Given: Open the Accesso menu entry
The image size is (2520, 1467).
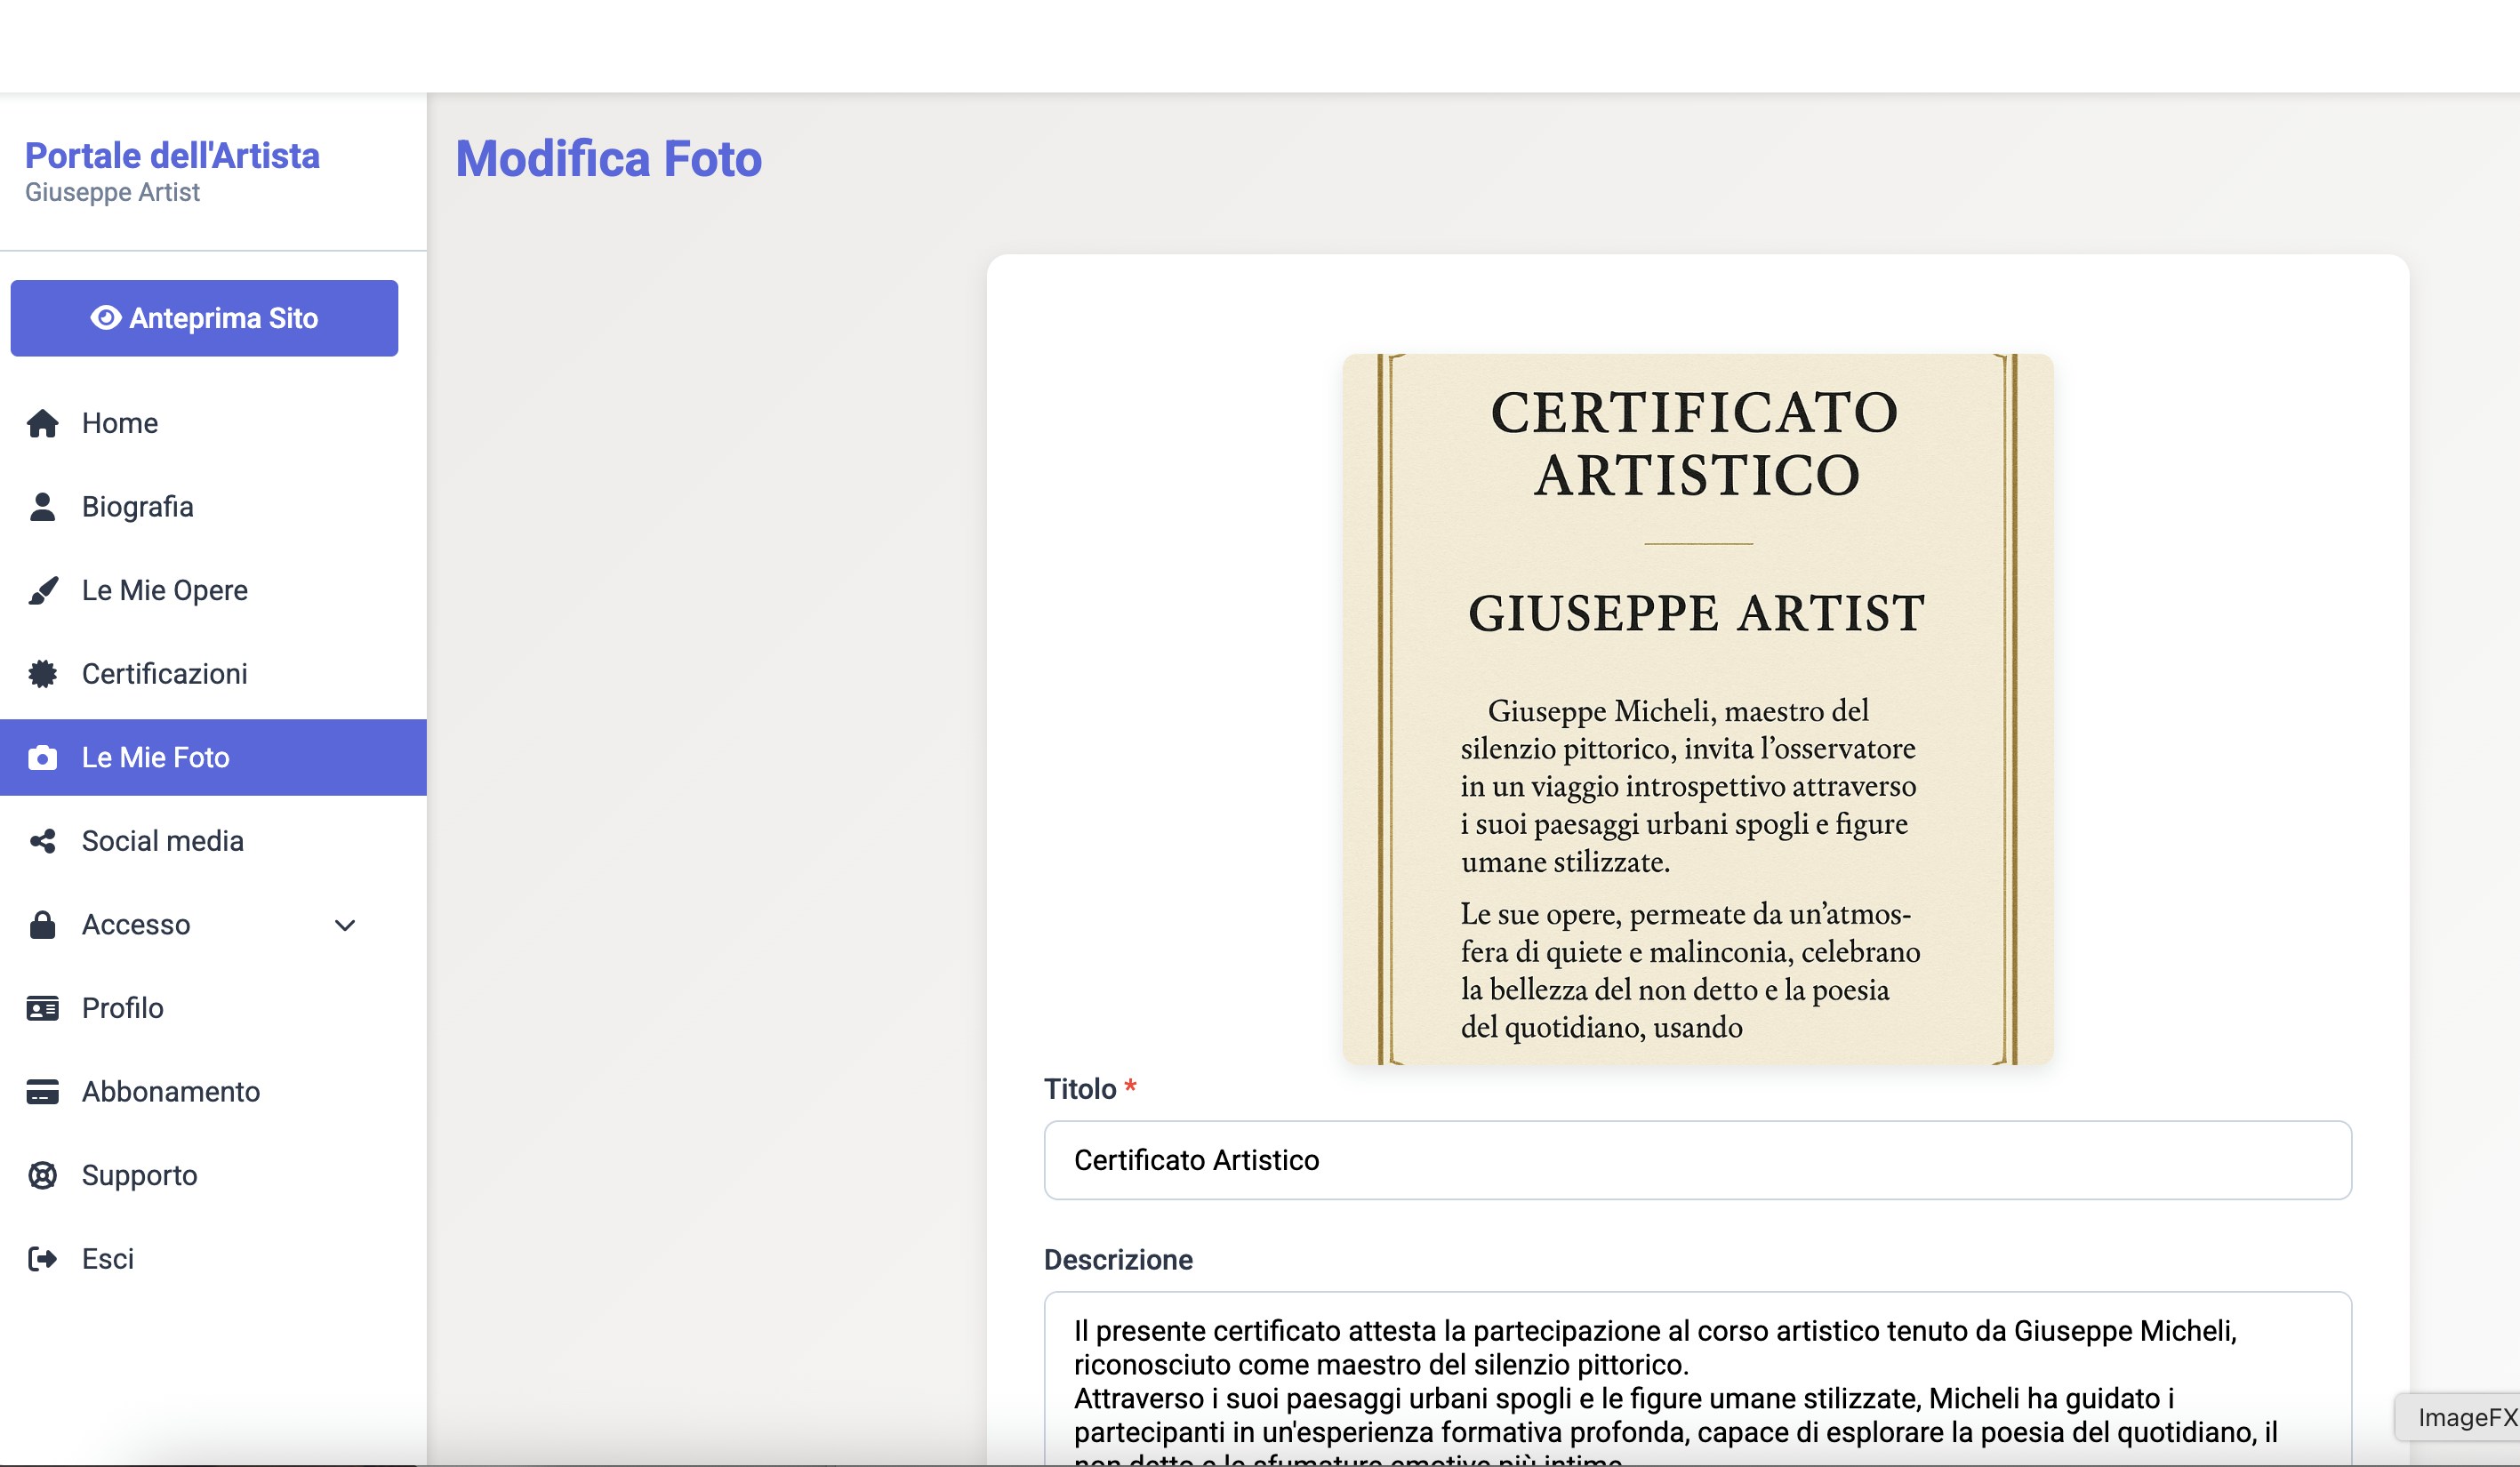Looking at the screenshot, I should click(x=213, y=925).
